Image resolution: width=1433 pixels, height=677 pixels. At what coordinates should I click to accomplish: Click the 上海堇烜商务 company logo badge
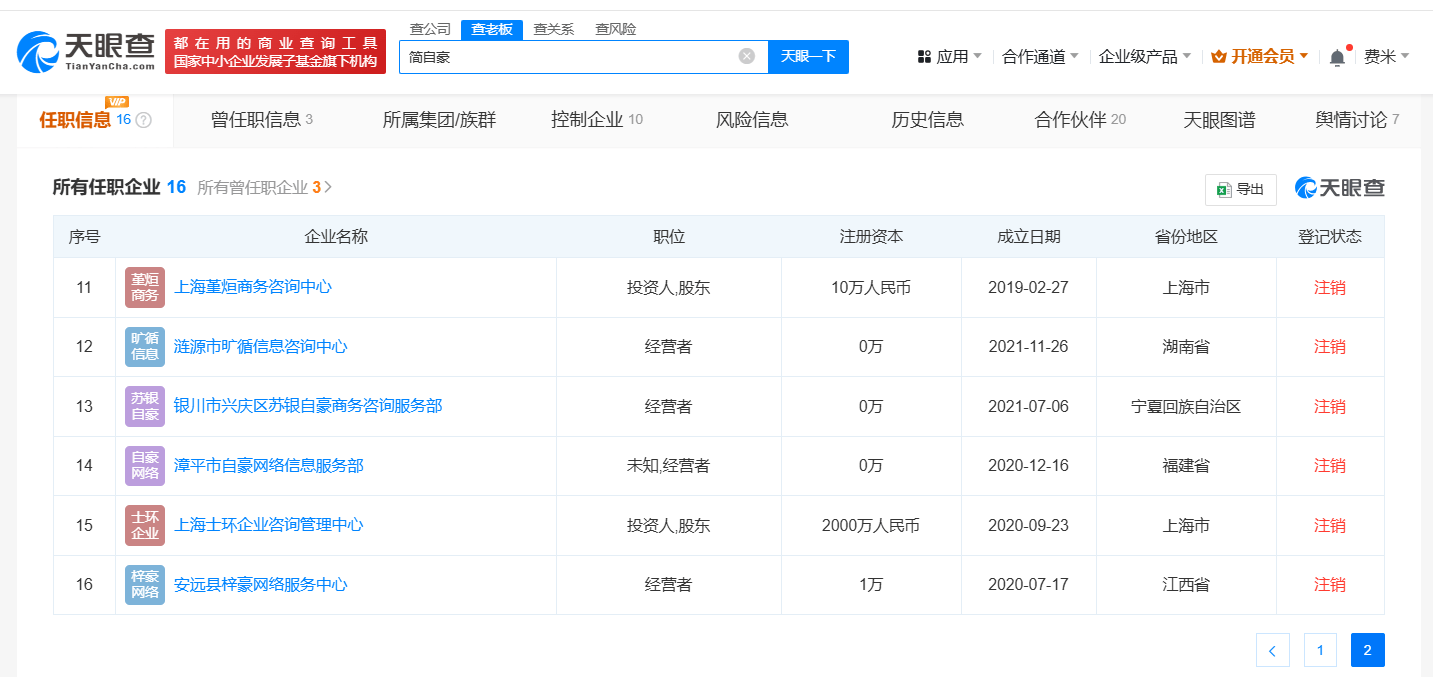145,287
